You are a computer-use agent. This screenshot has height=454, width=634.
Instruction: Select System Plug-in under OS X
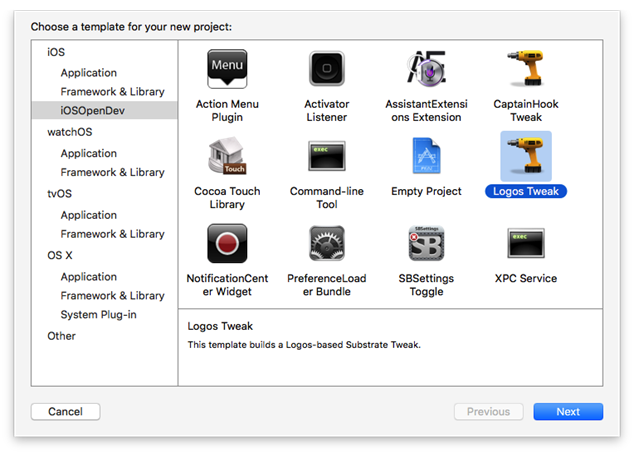pyautogui.click(x=98, y=315)
